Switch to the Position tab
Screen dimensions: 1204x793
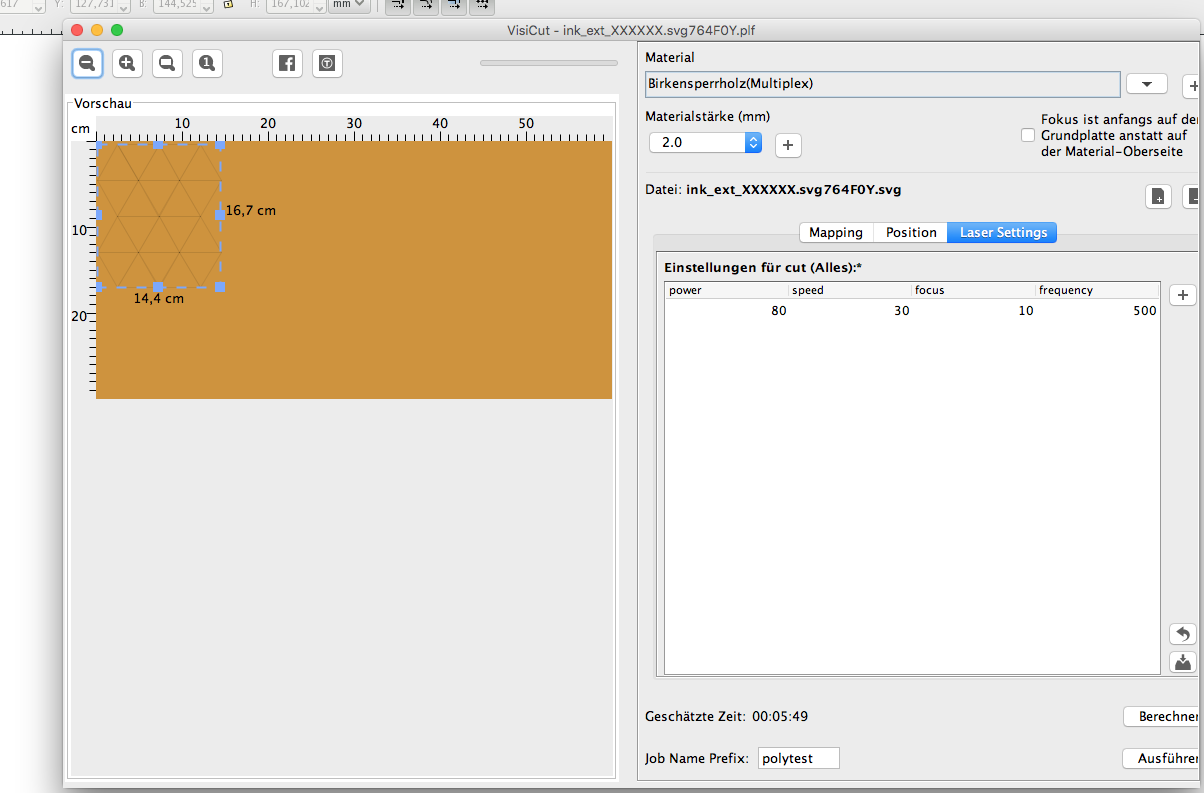tap(911, 232)
